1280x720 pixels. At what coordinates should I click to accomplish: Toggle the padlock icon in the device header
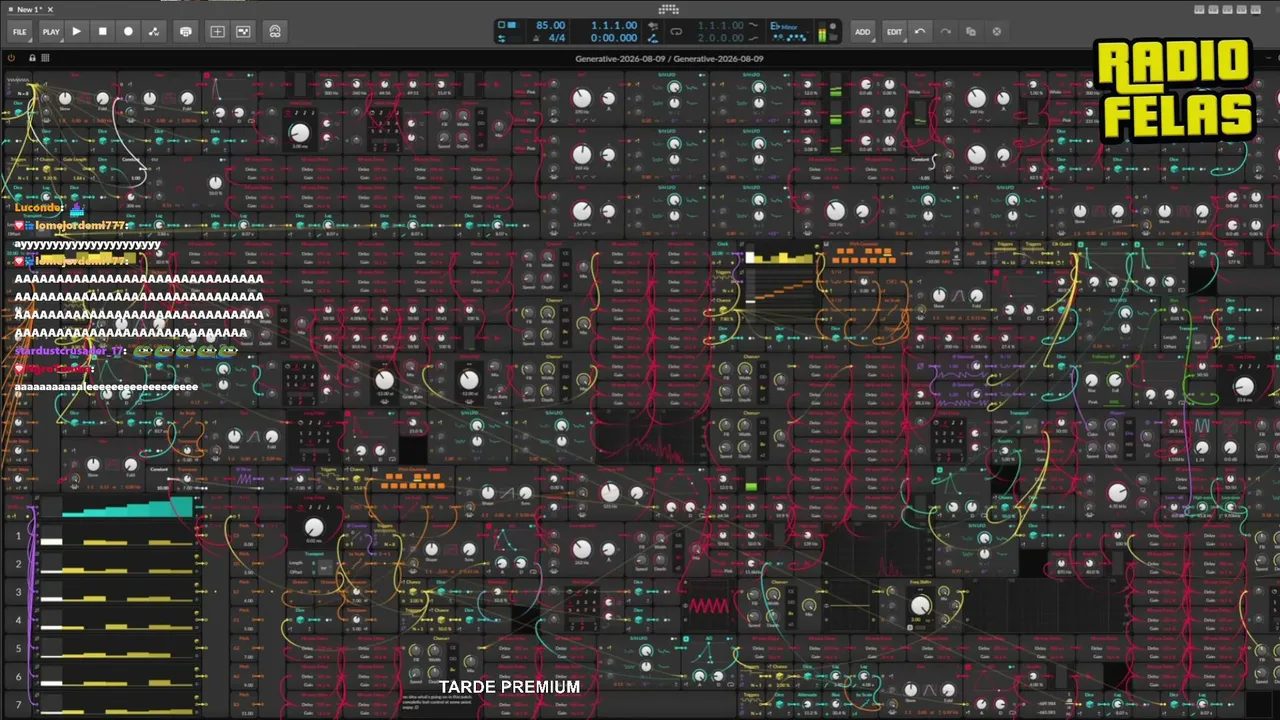[32, 59]
